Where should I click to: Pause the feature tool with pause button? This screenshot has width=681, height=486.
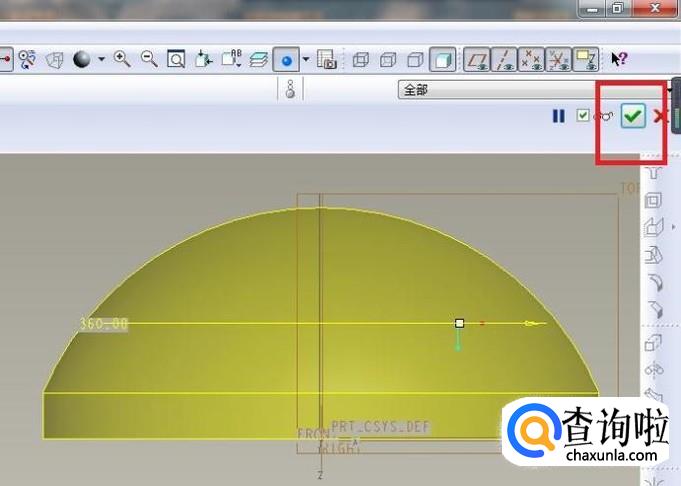(x=559, y=116)
